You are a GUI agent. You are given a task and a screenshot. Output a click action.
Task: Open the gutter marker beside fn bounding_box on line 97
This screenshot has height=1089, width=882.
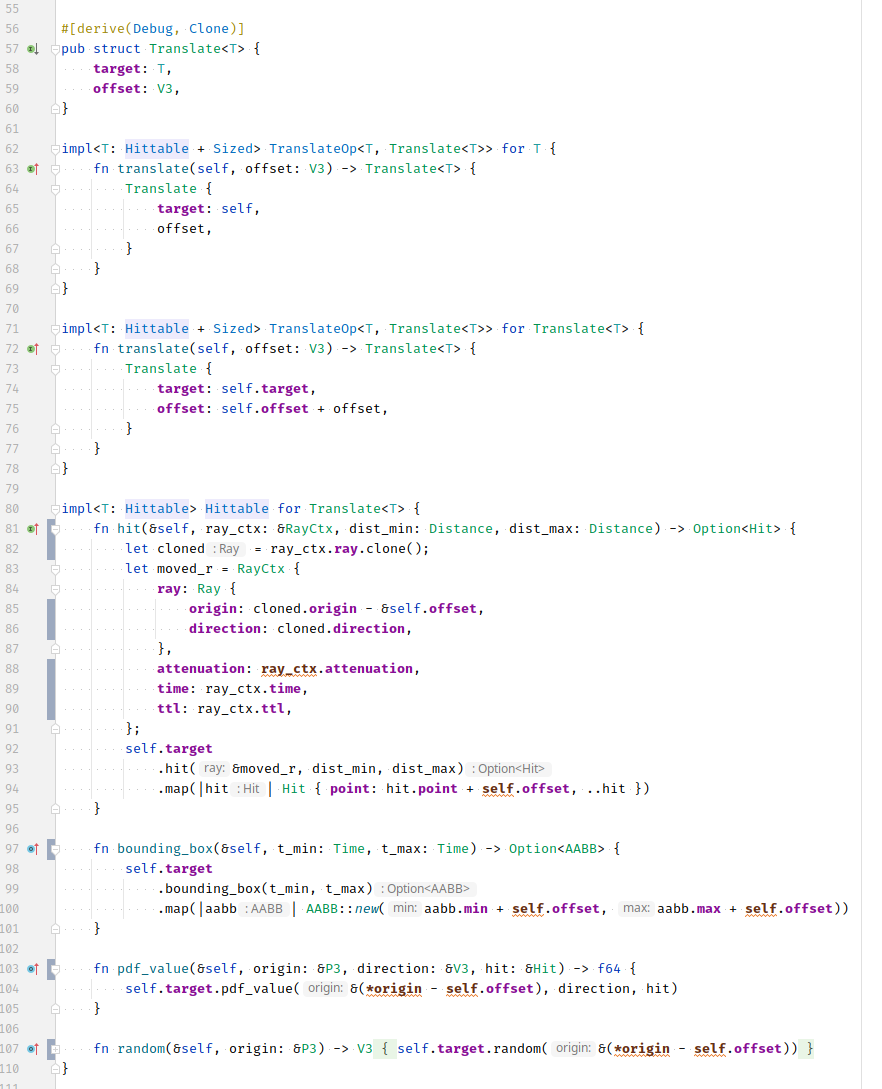33,849
